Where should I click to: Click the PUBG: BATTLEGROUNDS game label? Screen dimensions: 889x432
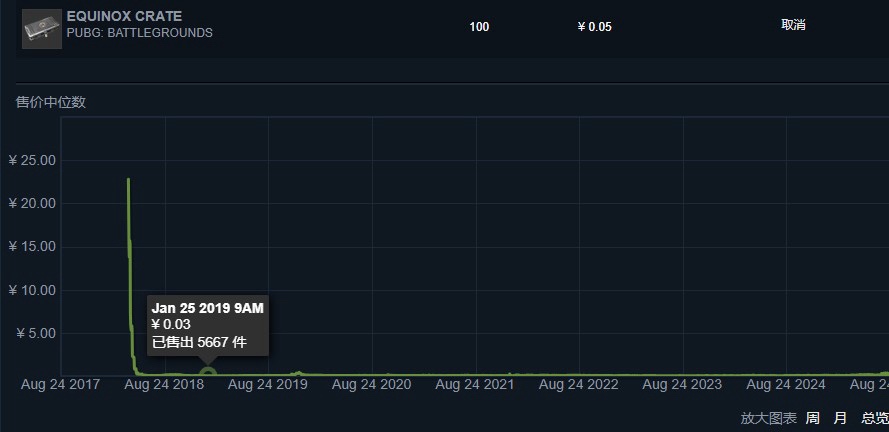pos(139,33)
